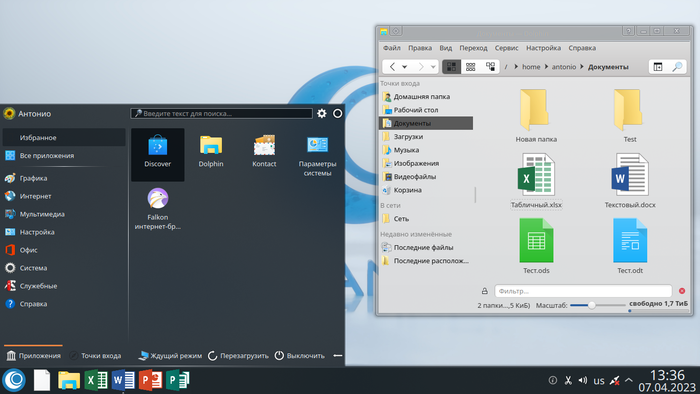Launch Word from the taskbar
This screenshot has height=394, width=700.
click(x=123, y=381)
